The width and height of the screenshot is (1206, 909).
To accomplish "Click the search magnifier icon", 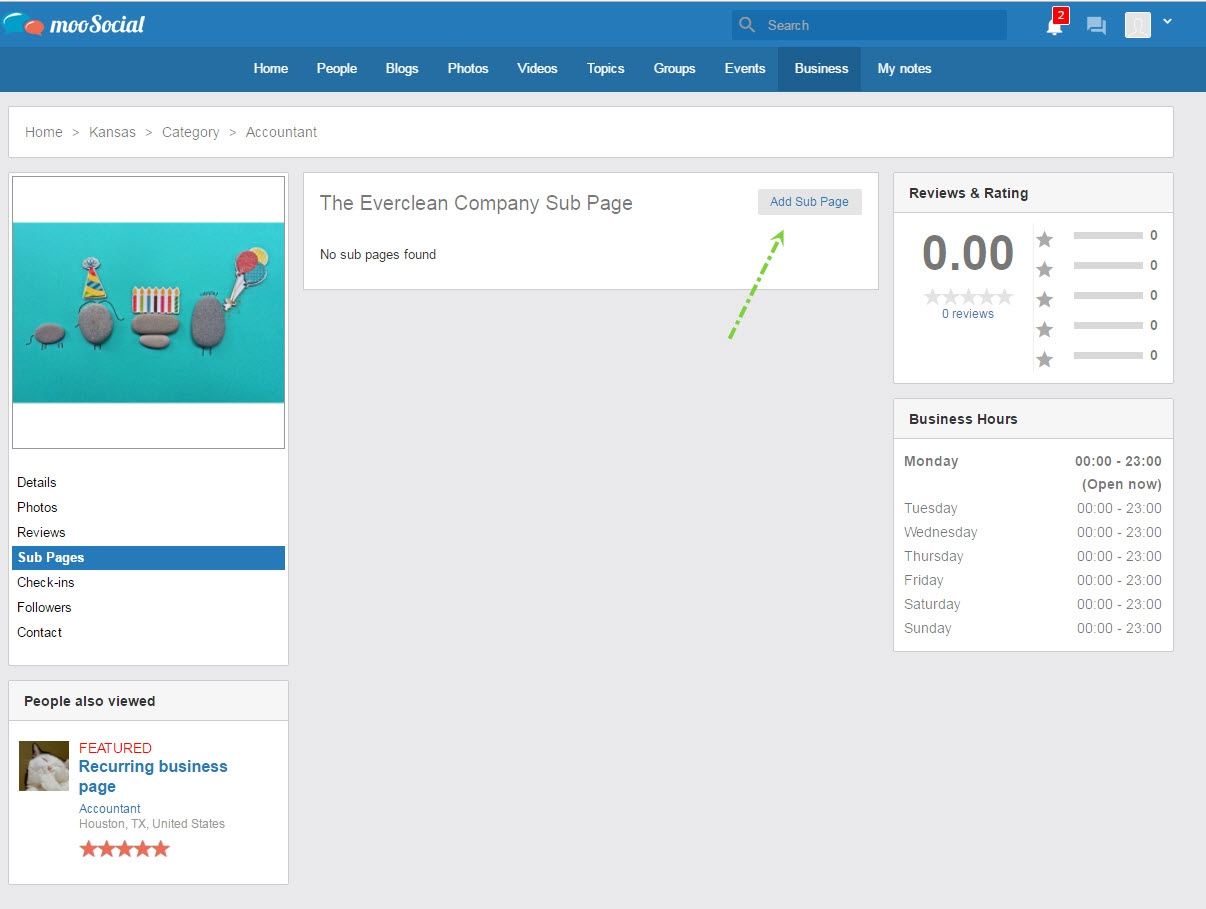I will 746,25.
